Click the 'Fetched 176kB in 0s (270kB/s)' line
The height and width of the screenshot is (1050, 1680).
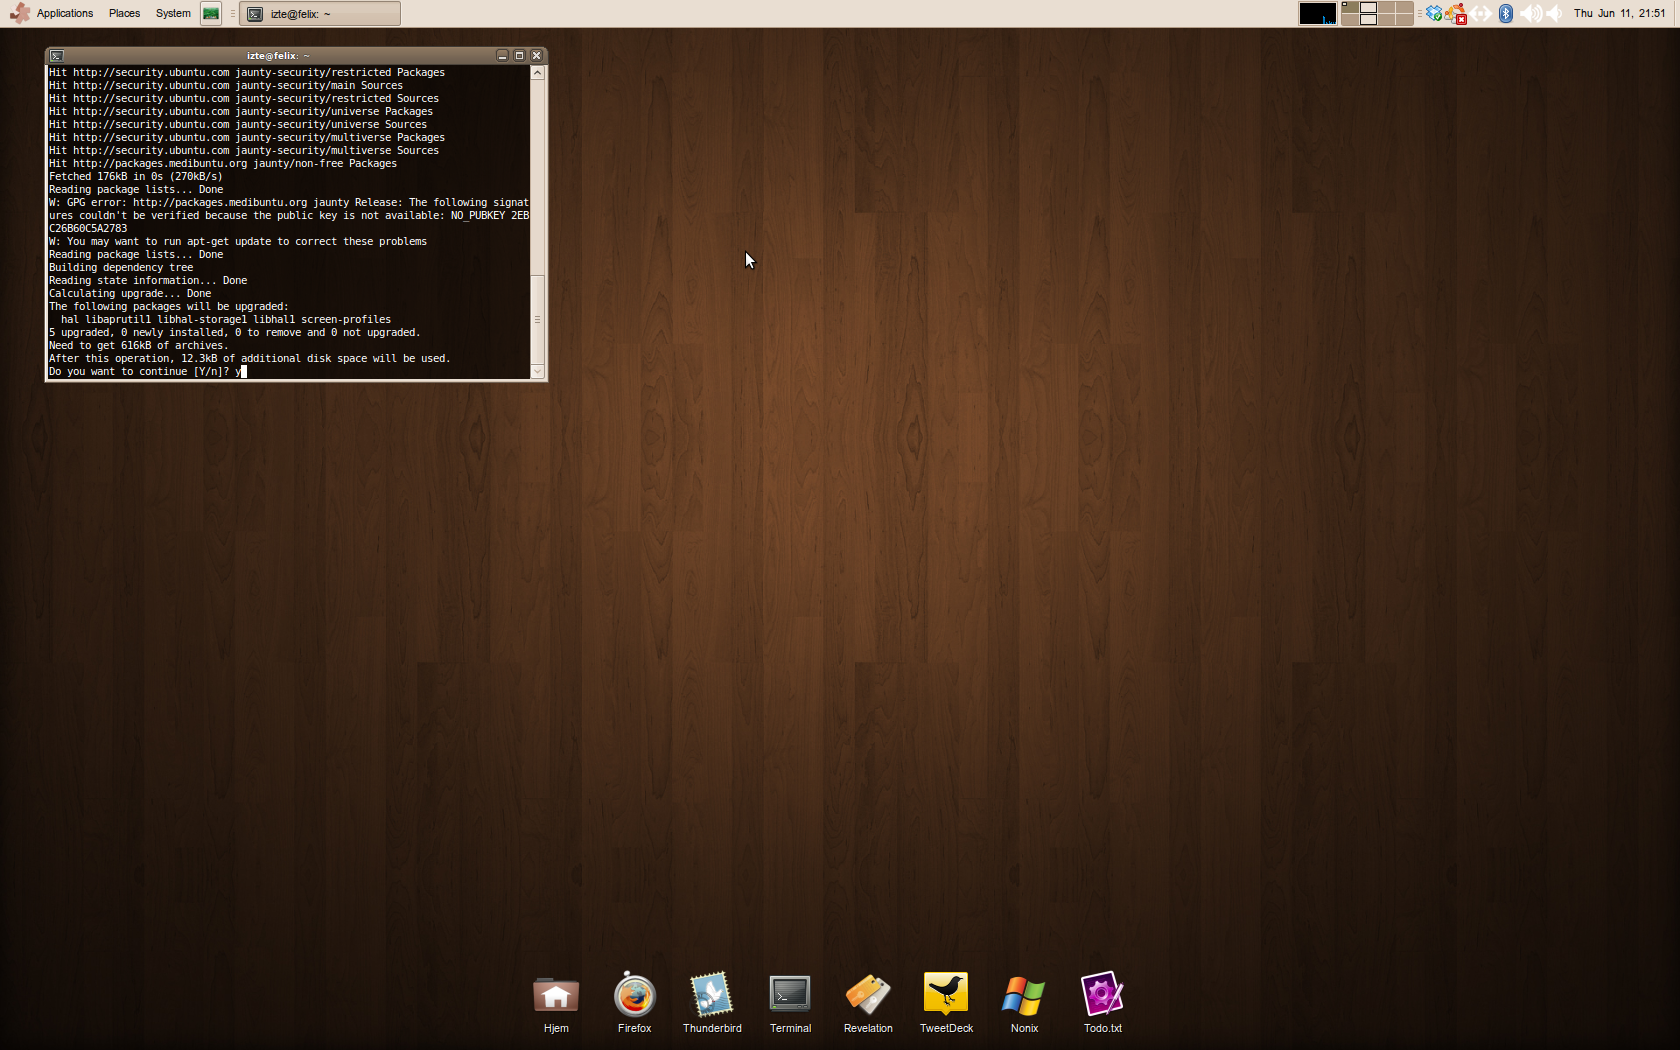click(136, 177)
